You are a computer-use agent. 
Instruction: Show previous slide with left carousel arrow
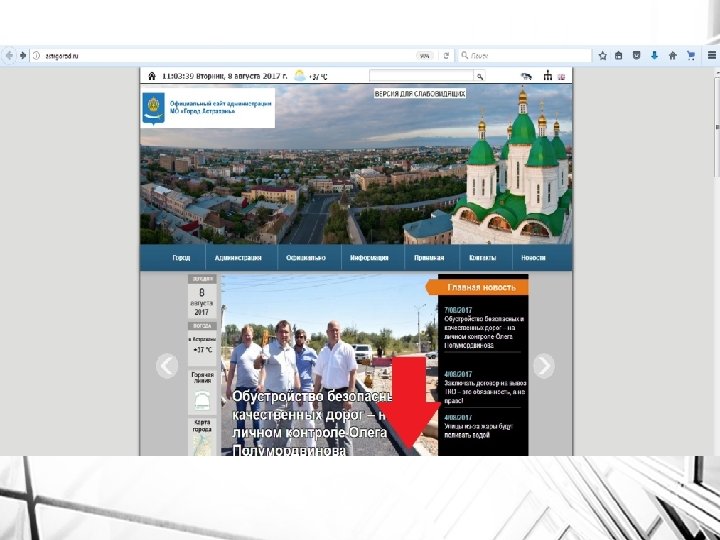click(x=167, y=366)
